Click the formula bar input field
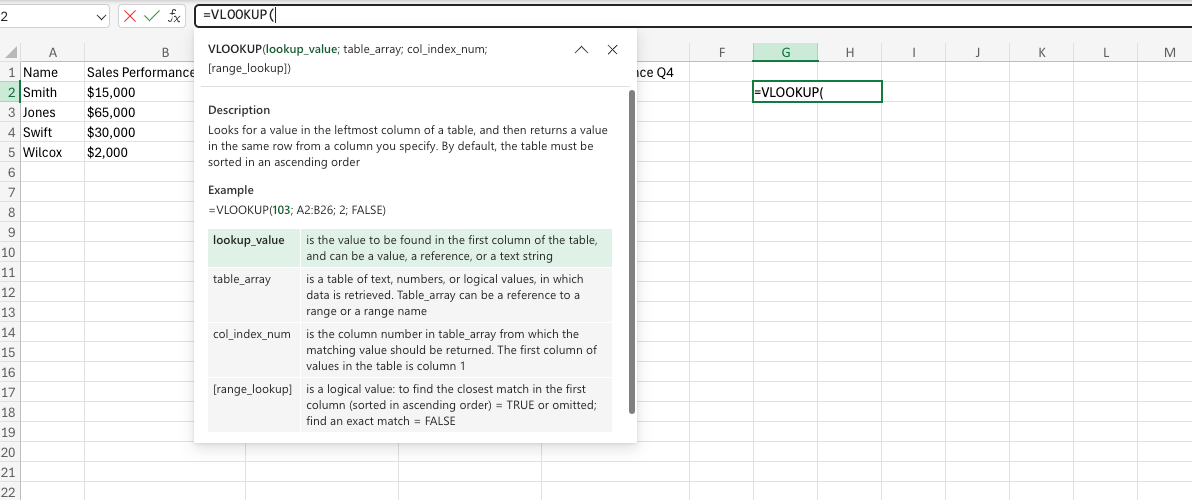This screenshot has height=500, width=1192. point(693,16)
